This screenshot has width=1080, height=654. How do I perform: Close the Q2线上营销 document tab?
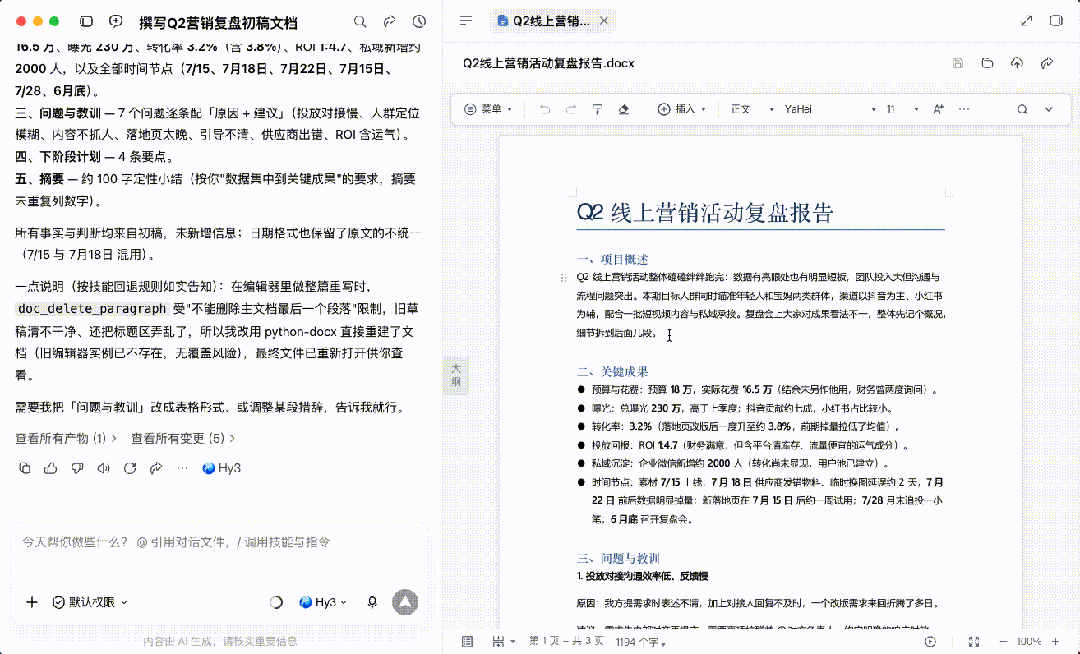pos(604,21)
